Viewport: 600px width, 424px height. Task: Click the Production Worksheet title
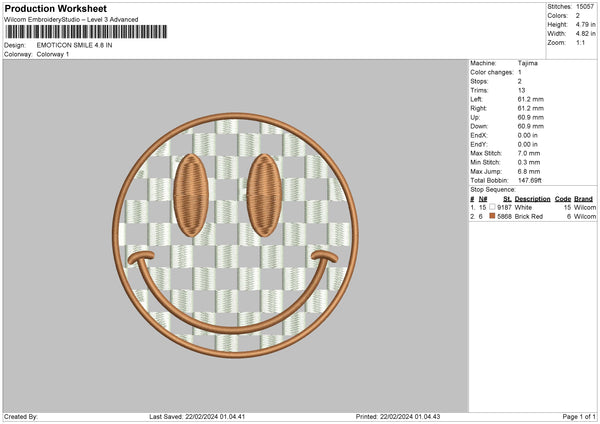[x=55, y=7]
